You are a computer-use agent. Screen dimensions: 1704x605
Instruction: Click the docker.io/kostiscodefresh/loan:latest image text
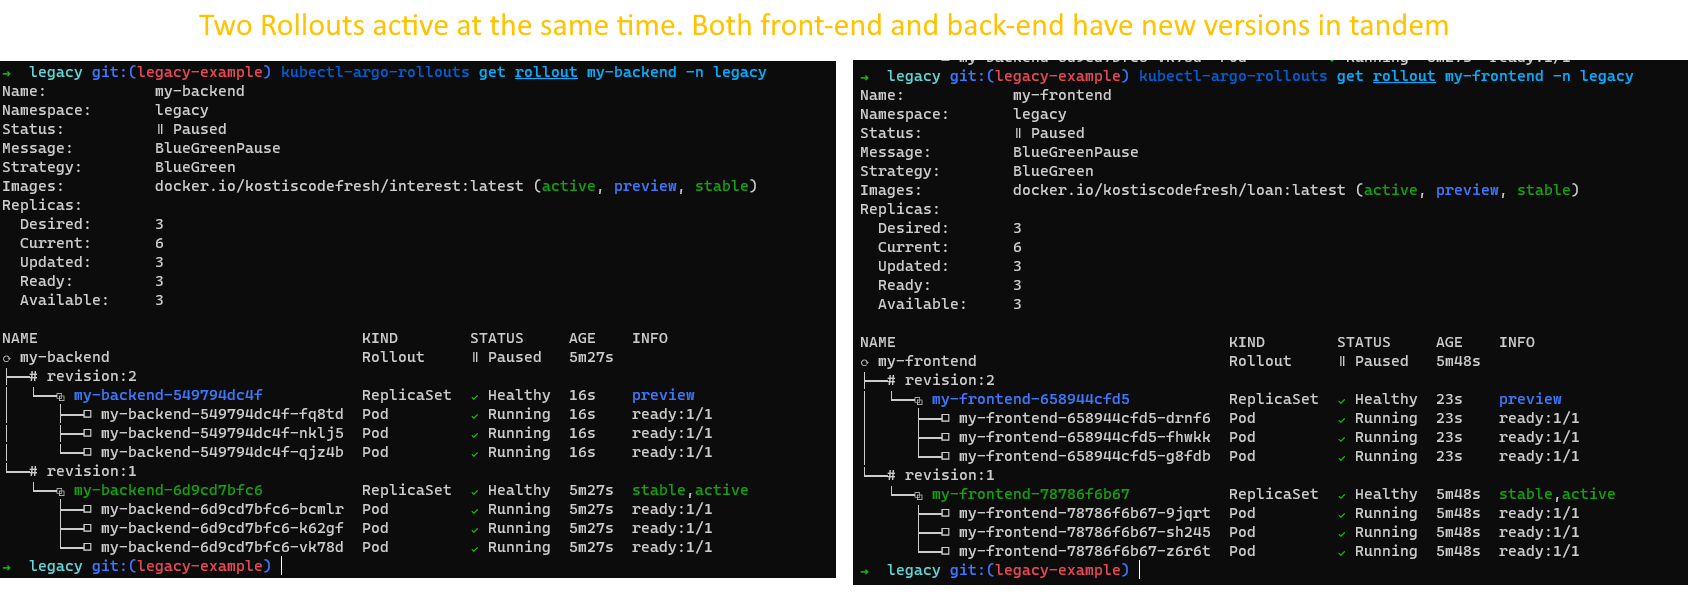tap(1178, 191)
